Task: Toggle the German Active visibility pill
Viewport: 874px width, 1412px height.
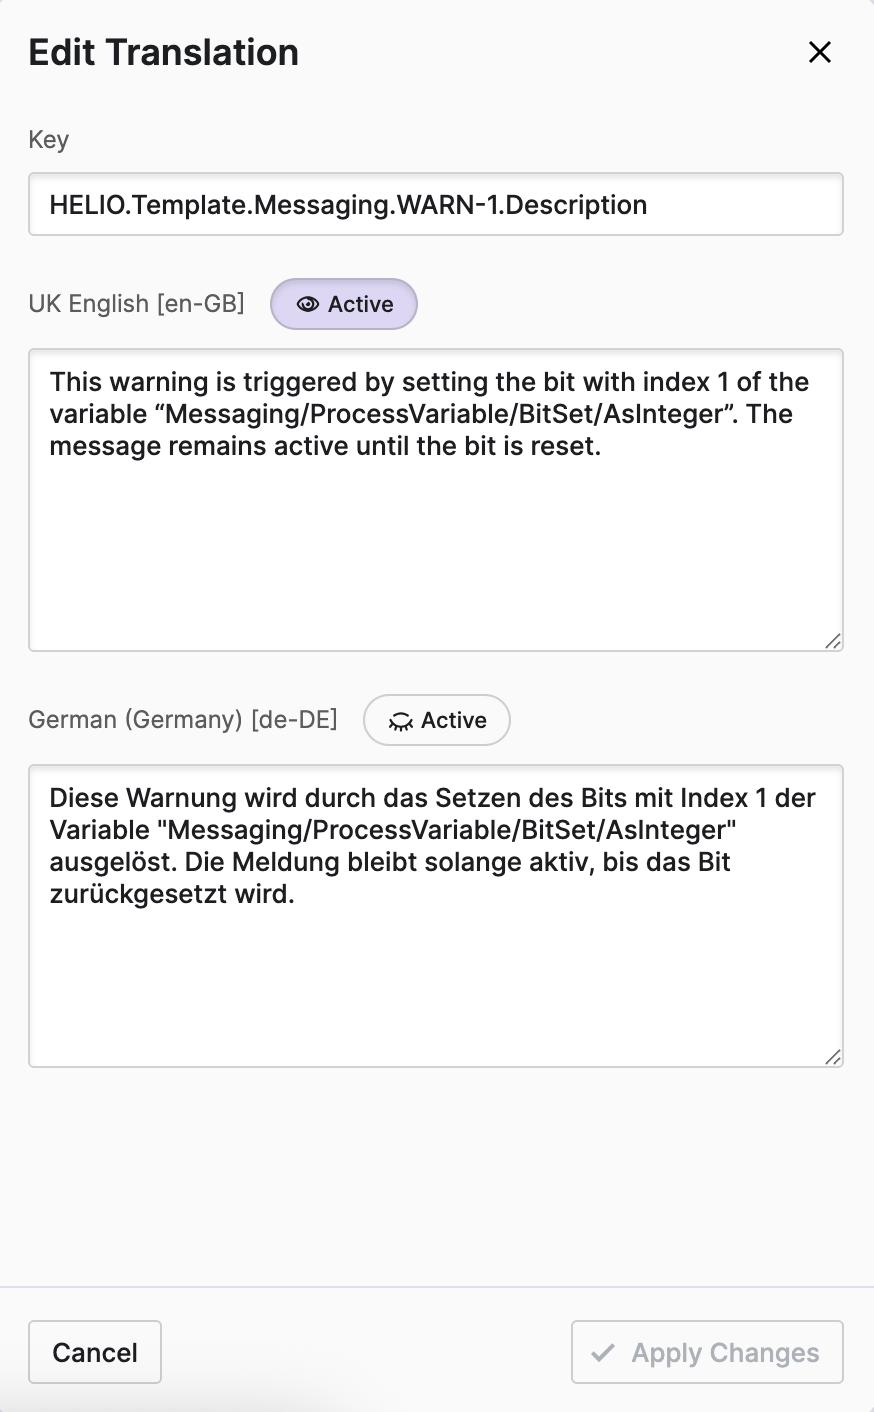Action: (437, 720)
